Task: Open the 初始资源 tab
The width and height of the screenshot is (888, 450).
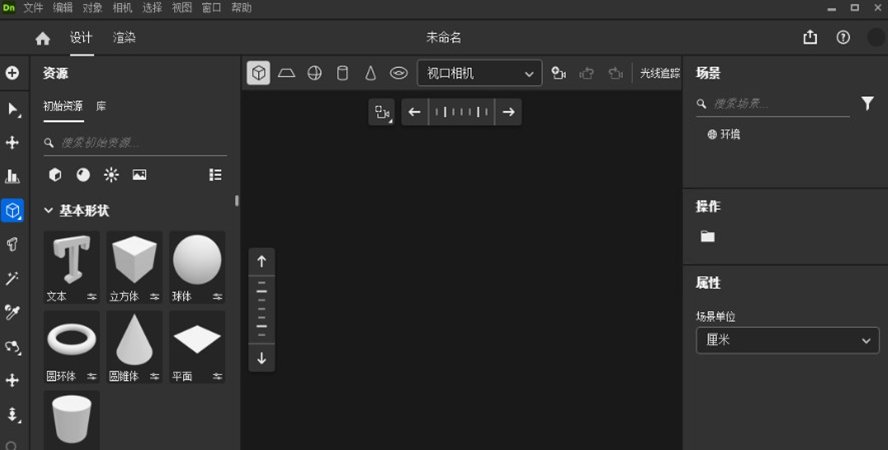Action: [63, 106]
